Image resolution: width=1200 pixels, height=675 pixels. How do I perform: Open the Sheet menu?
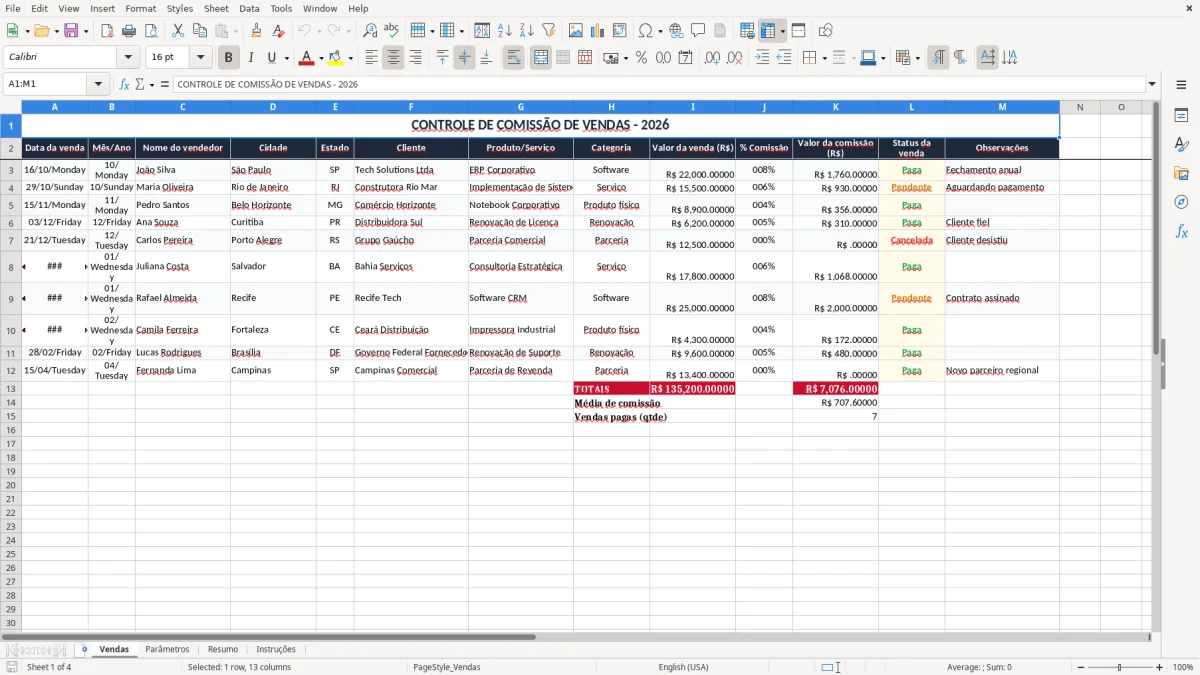click(x=216, y=8)
